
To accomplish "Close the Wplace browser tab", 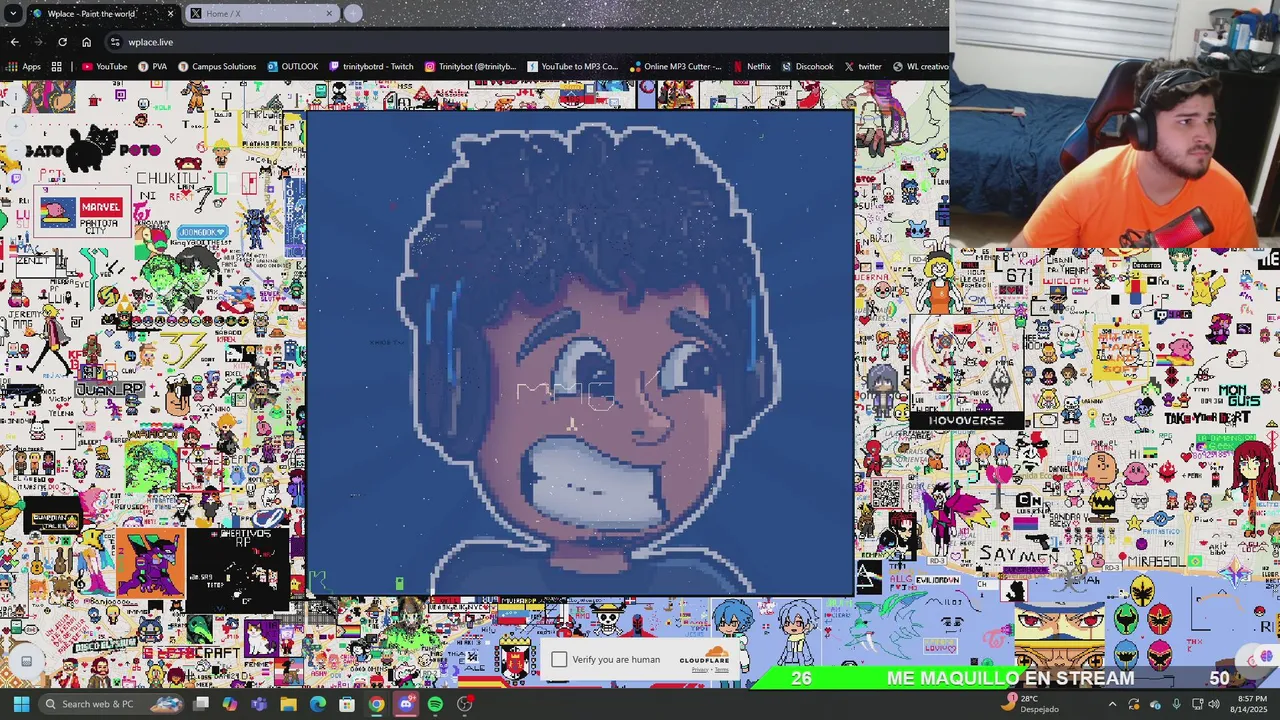I will pyautogui.click(x=170, y=13).
